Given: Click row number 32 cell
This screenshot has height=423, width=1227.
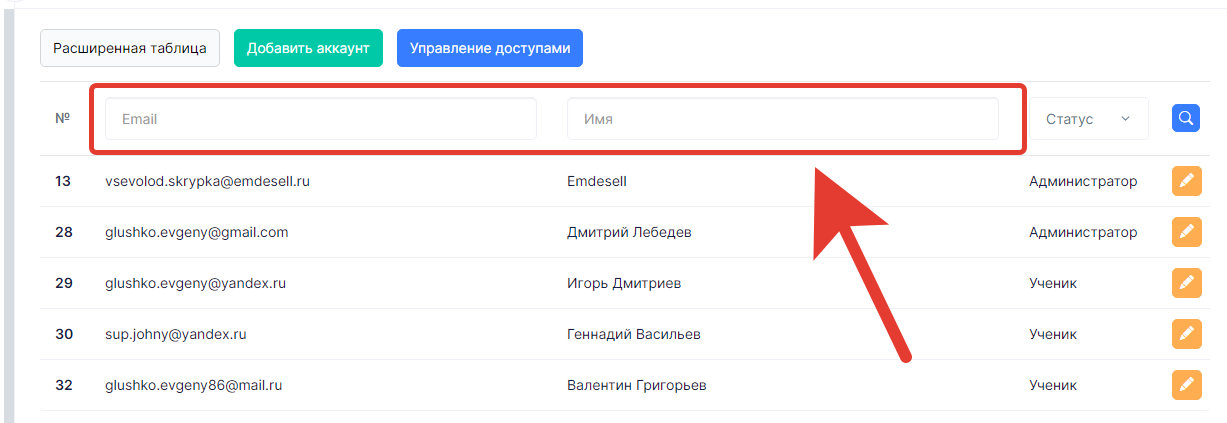Looking at the screenshot, I should tap(63, 385).
